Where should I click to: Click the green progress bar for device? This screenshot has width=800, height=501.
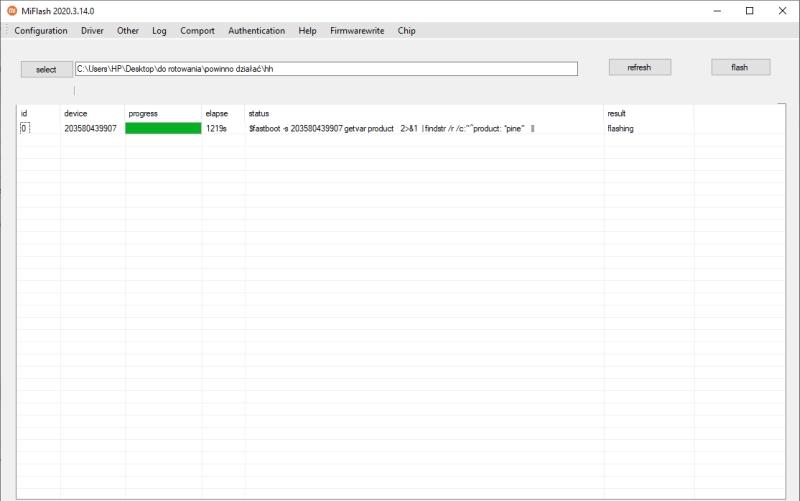tap(163, 128)
